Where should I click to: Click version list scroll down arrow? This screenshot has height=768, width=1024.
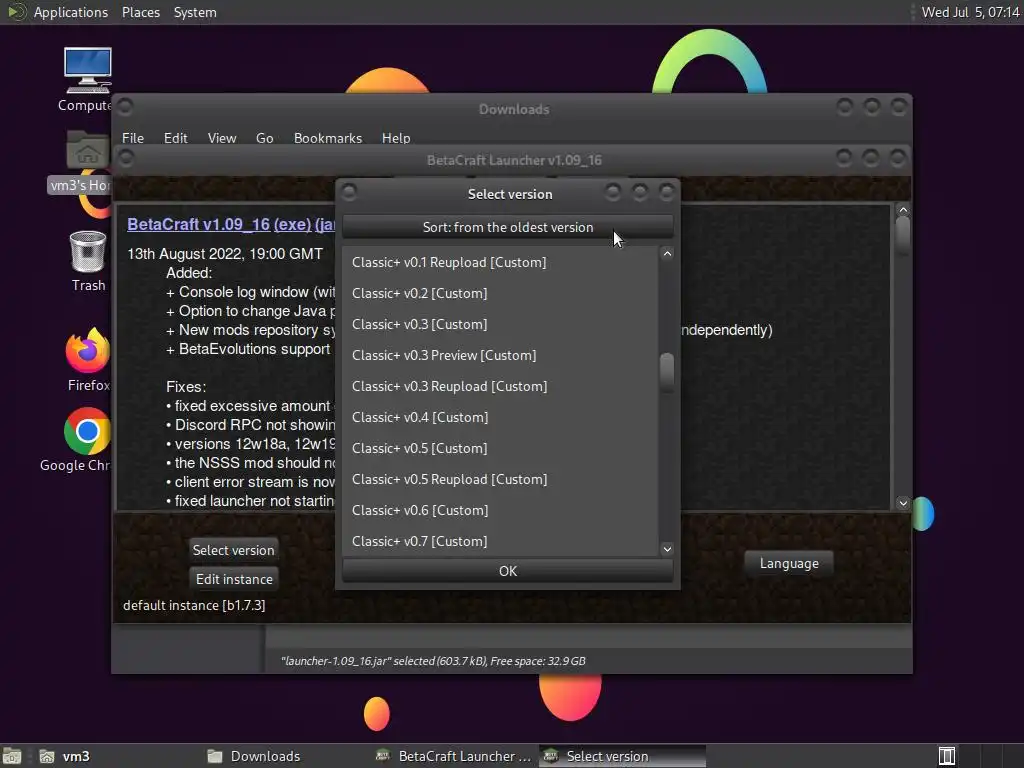[x=667, y=549]
